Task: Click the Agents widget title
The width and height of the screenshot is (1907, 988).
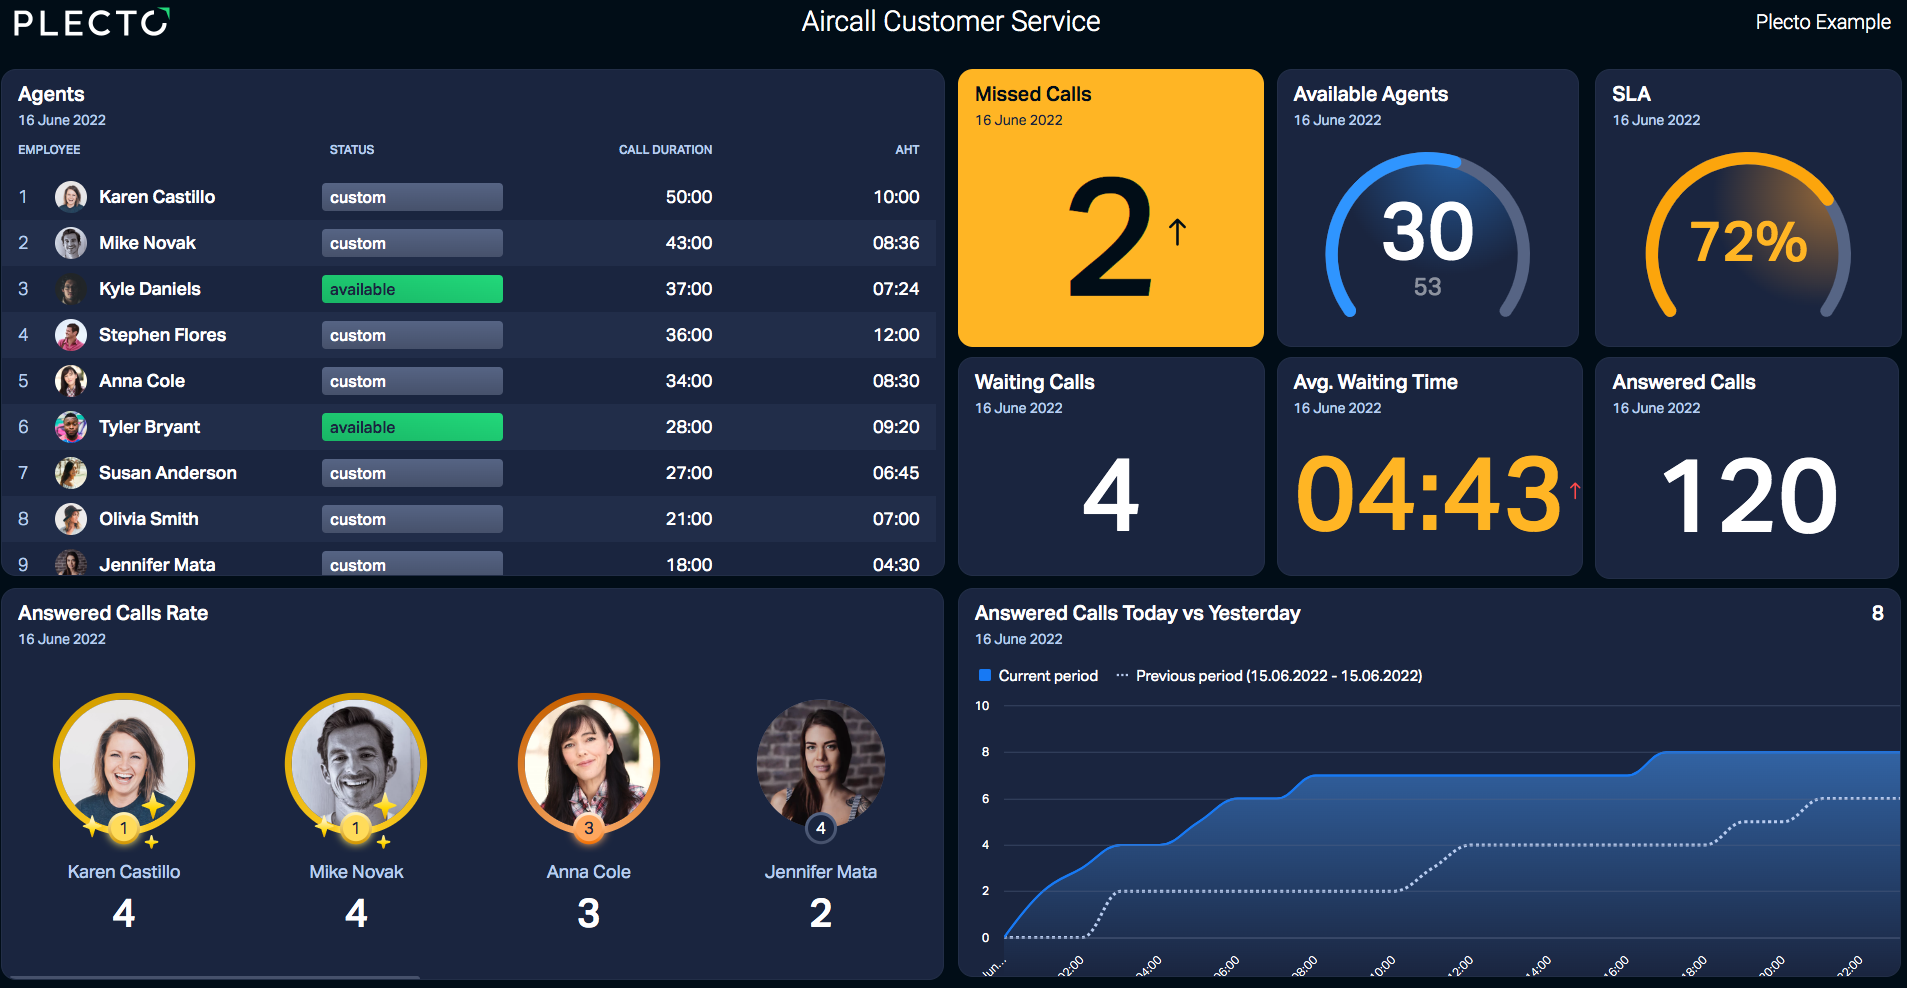Action: pyautogui.click(x=51, y=94)
